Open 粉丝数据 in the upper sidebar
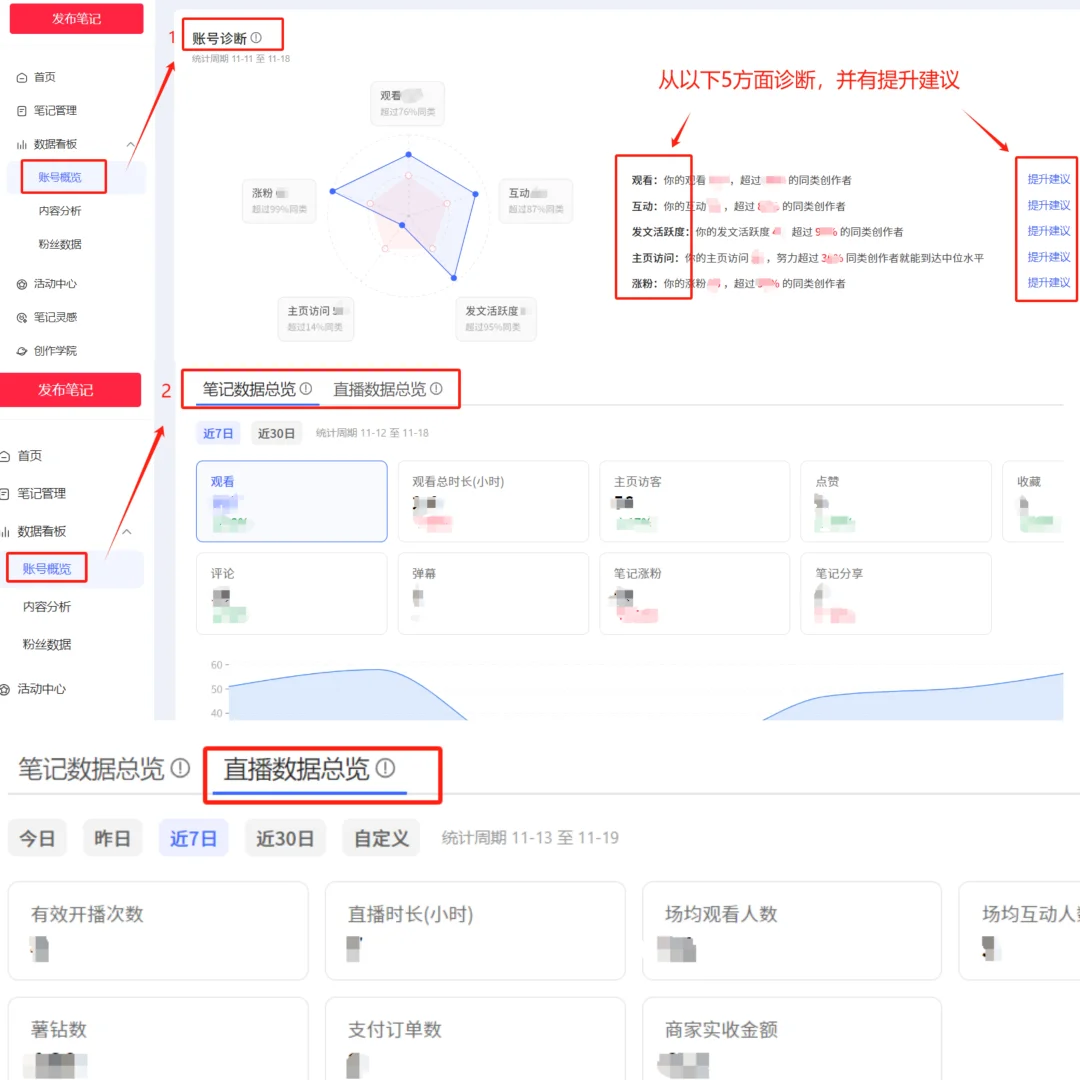1080x1080 pixels. coord(60,244)
